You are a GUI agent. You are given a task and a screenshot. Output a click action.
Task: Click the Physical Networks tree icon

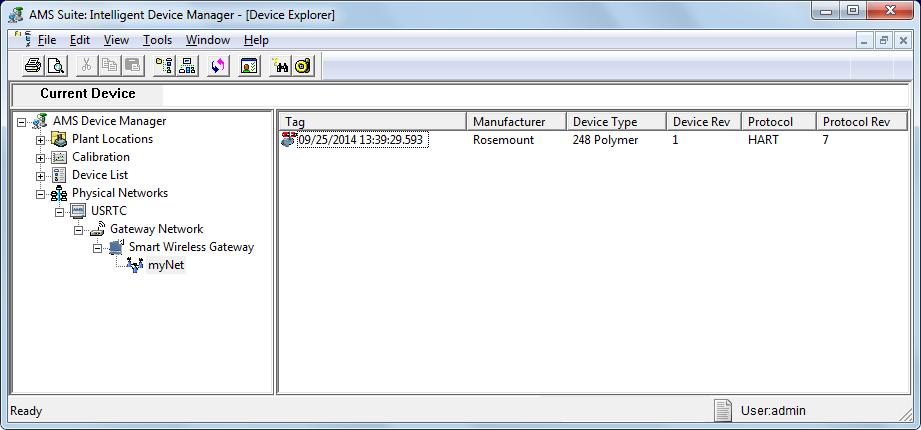tap(59, 193)
